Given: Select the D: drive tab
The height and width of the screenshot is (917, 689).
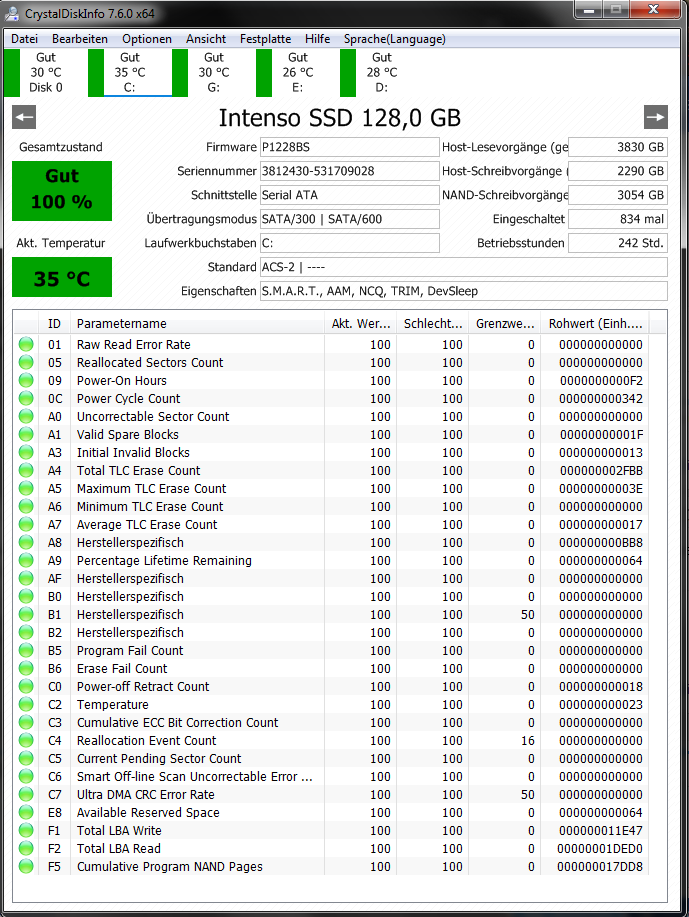Looking at the screenshot, I should (x=382, y=73).
